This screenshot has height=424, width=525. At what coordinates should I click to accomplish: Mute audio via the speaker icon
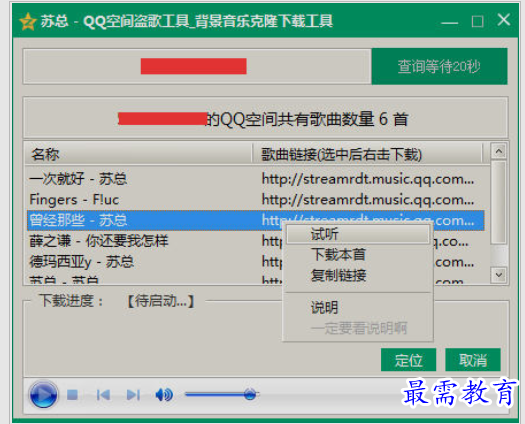164,395
